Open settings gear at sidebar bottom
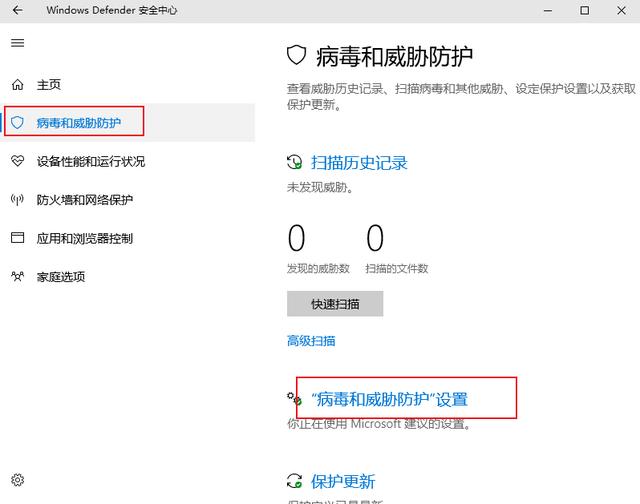 pyautogui.click(x=18, y=480)
